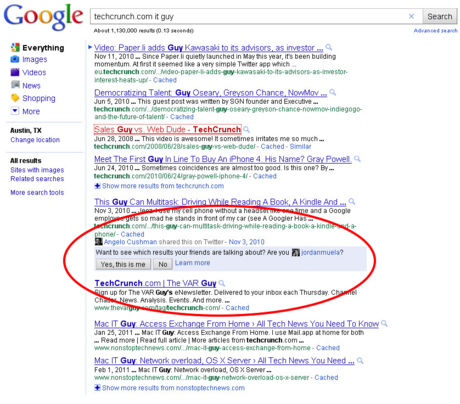
Task: Preview magnifier for Network overload OS X result
Action: (x=360, y=361)
